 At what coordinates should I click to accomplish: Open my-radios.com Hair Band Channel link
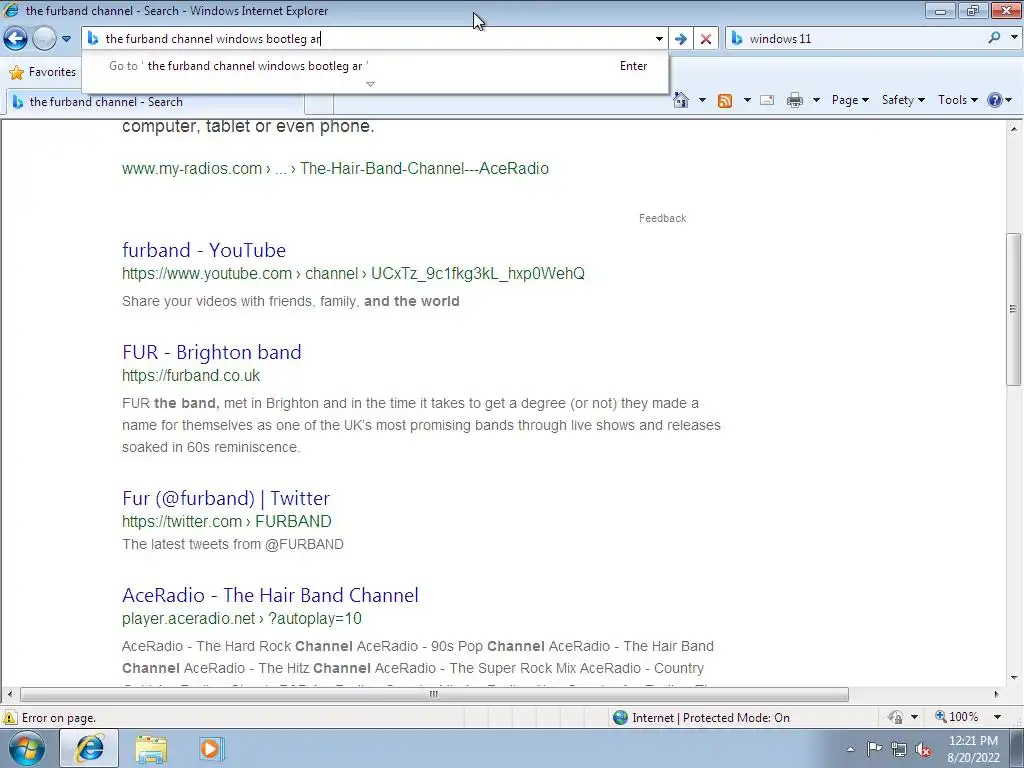[335, 168]
